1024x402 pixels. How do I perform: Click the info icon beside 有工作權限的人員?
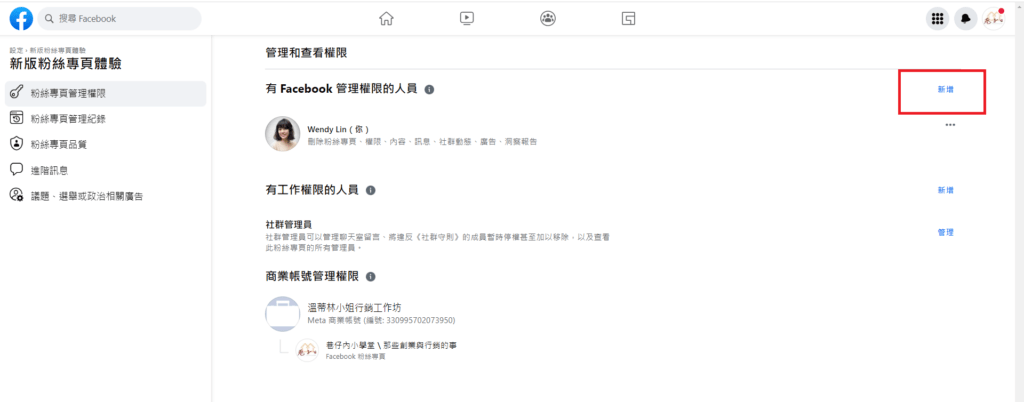click(x=370, y=190)
